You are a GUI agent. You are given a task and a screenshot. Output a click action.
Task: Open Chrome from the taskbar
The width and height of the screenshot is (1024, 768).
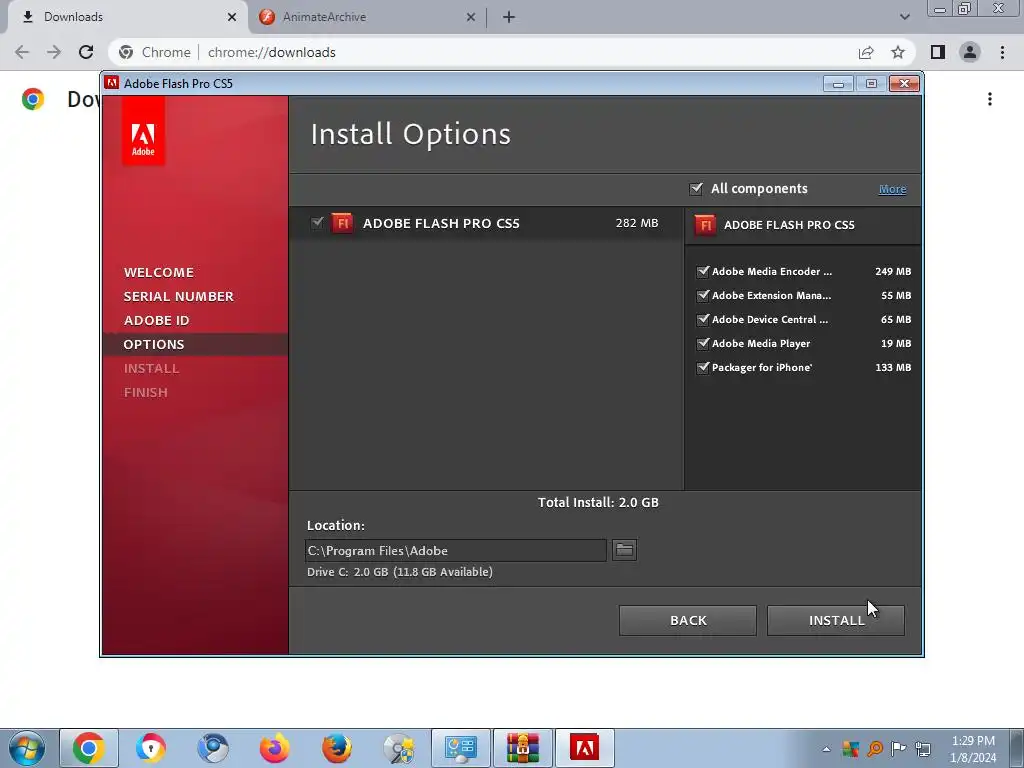89,748
